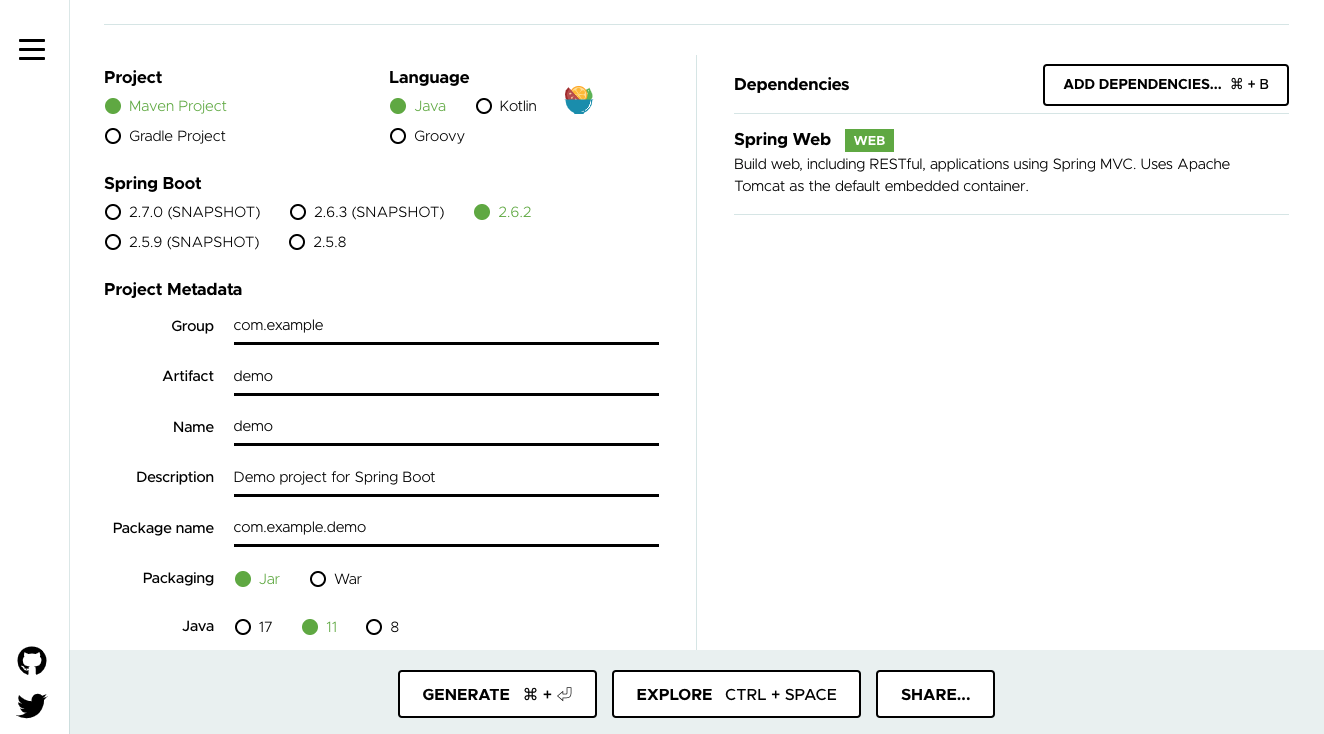Click the colorful avatar icon beside Kotlin
The width and height of the screenshot is (1324, 734).
[x=579, y=99]
